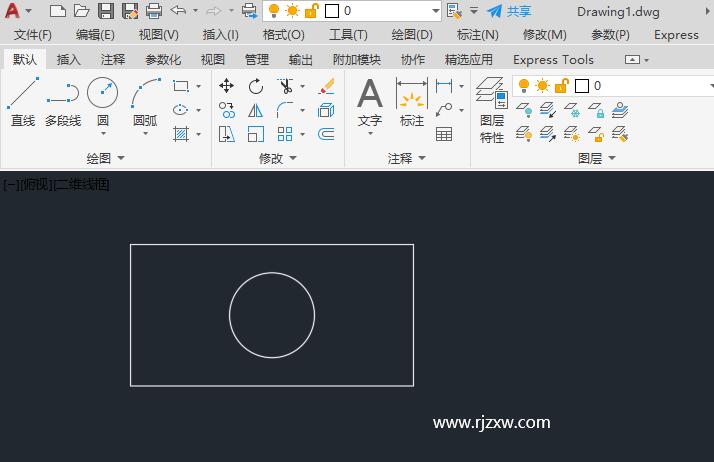Viewport: 714px width, 462px height.
Task: Activate the Mirror tool
Action: [x=256, y=110]
